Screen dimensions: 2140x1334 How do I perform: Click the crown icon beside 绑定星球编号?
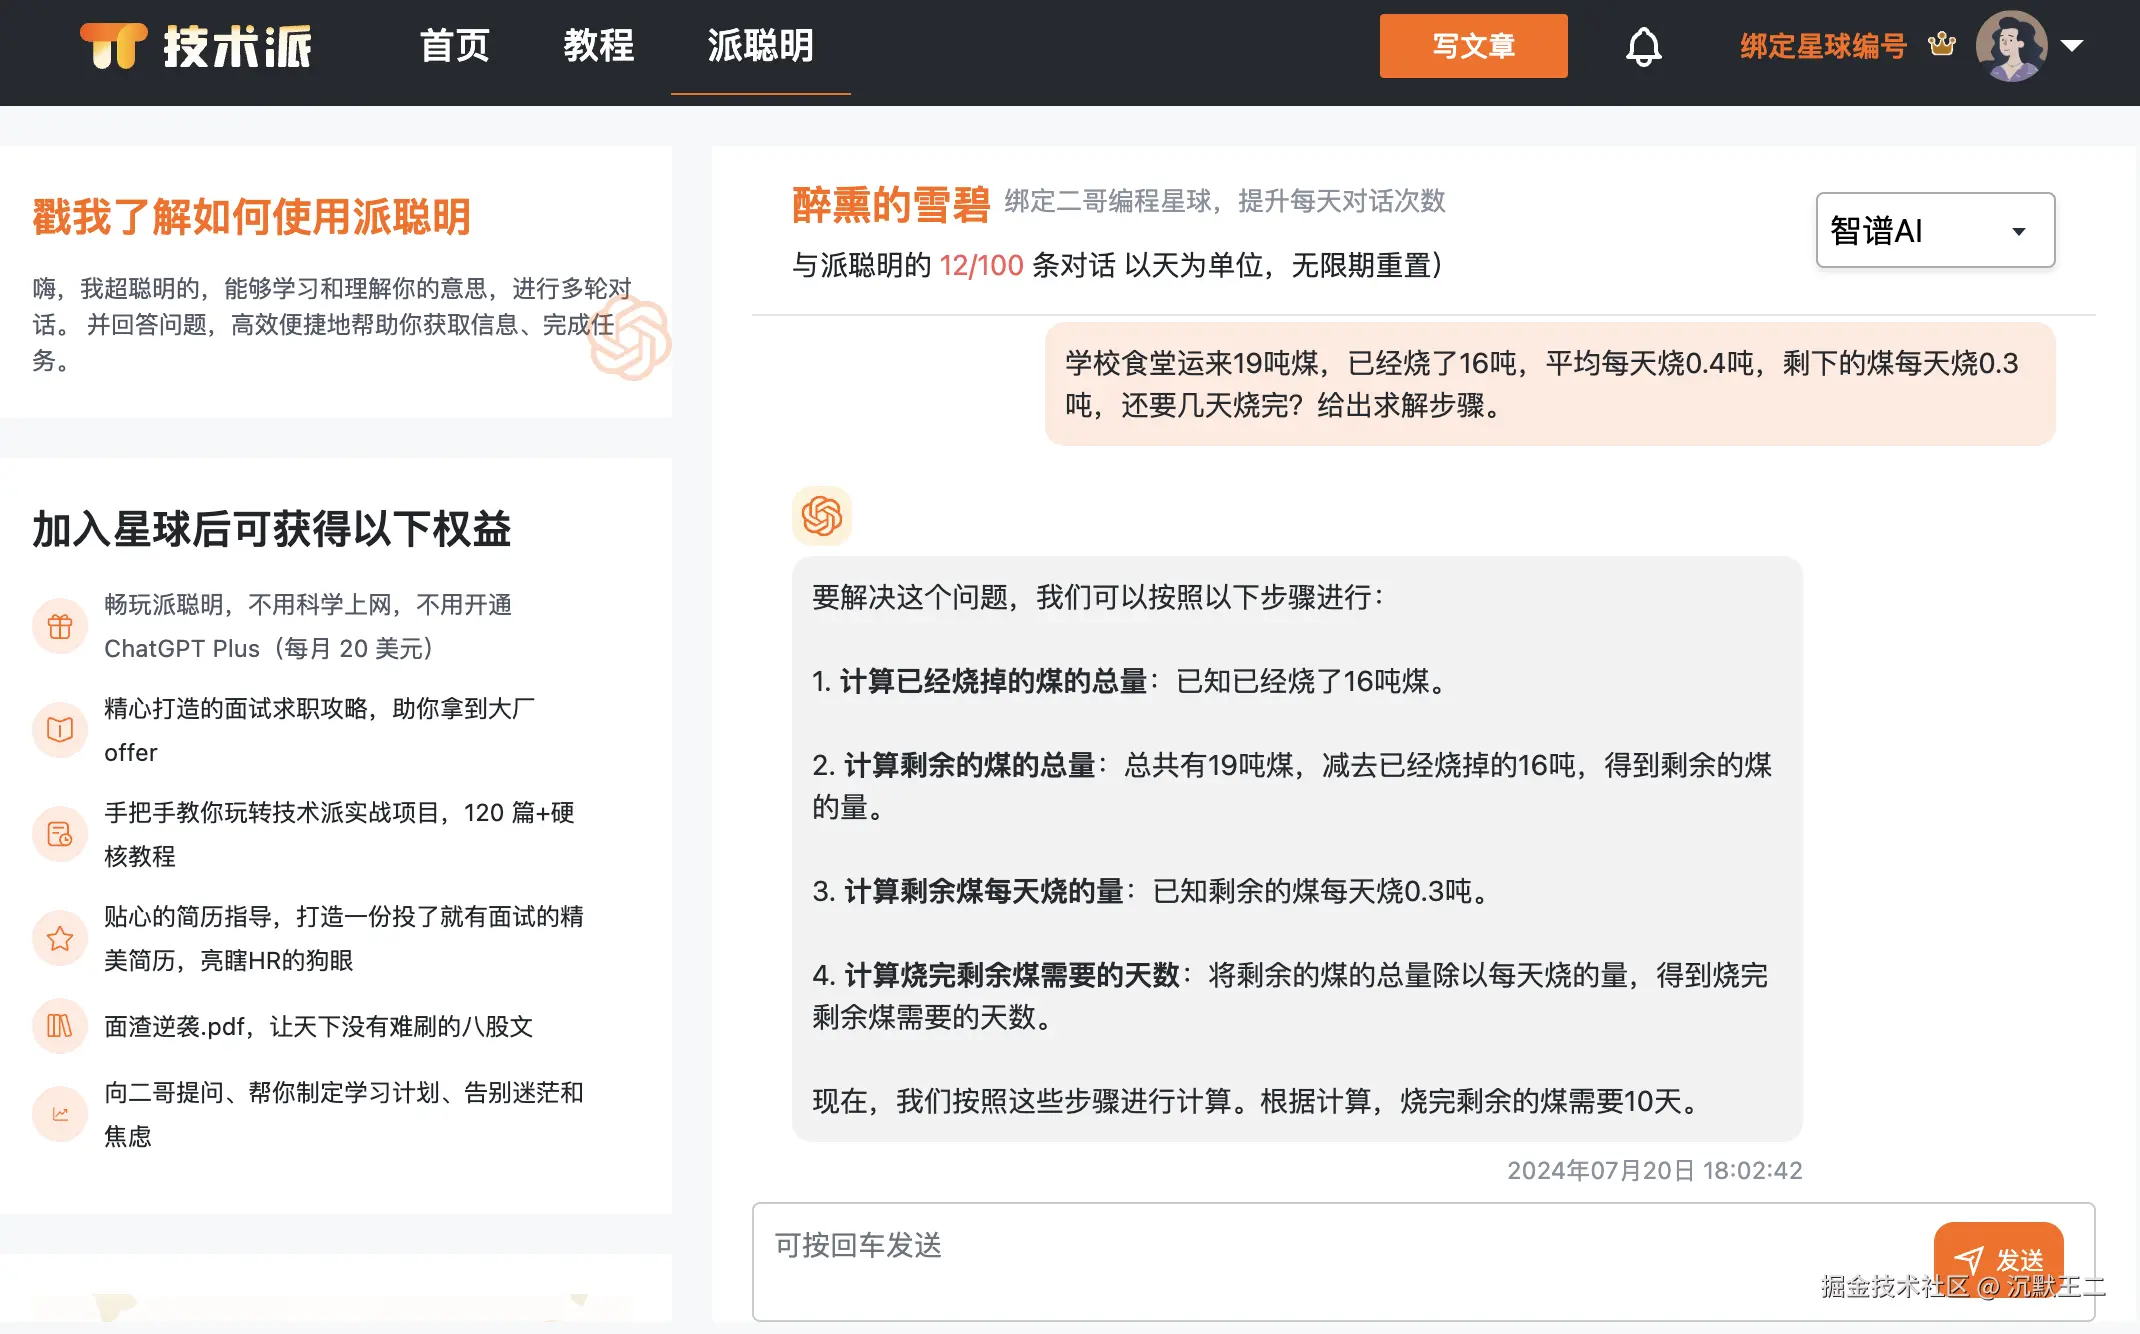[x=1941, y=45]
